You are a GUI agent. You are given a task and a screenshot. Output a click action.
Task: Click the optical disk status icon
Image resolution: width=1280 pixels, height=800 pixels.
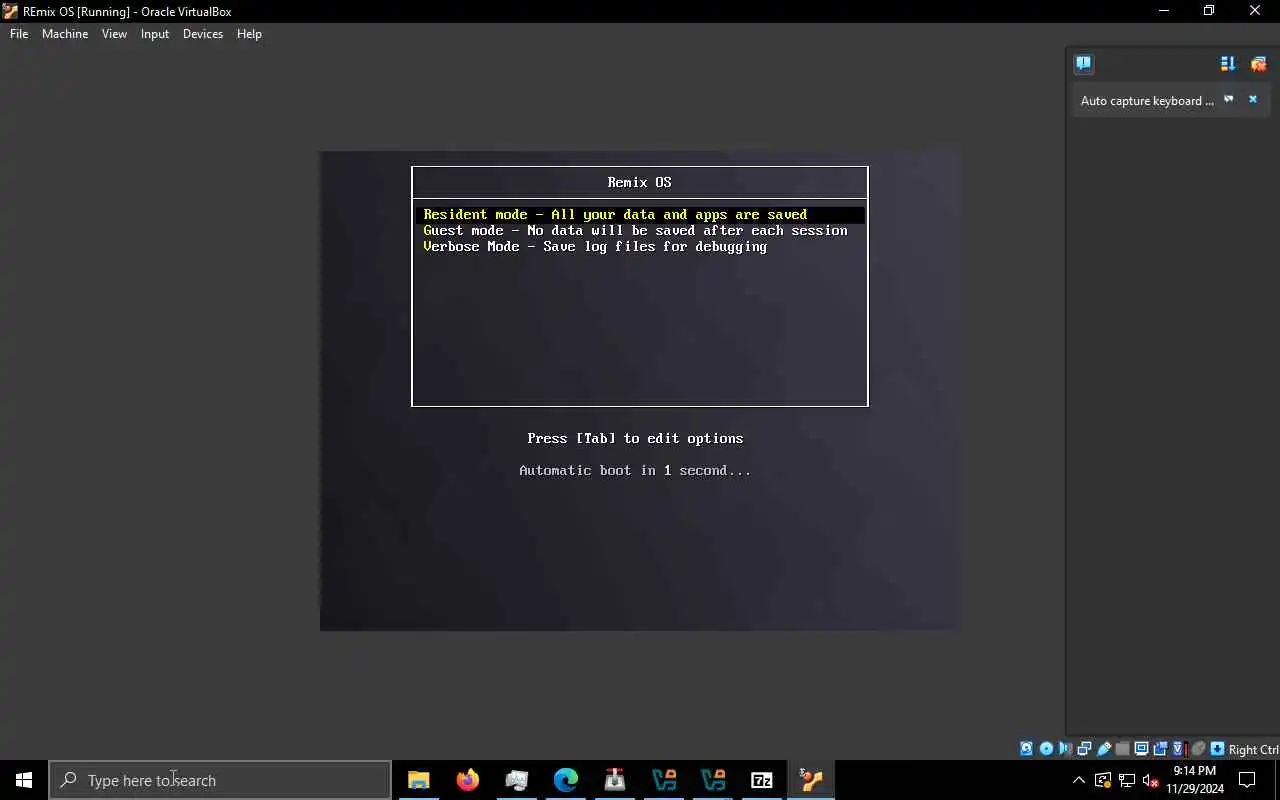coord(1046,749)
